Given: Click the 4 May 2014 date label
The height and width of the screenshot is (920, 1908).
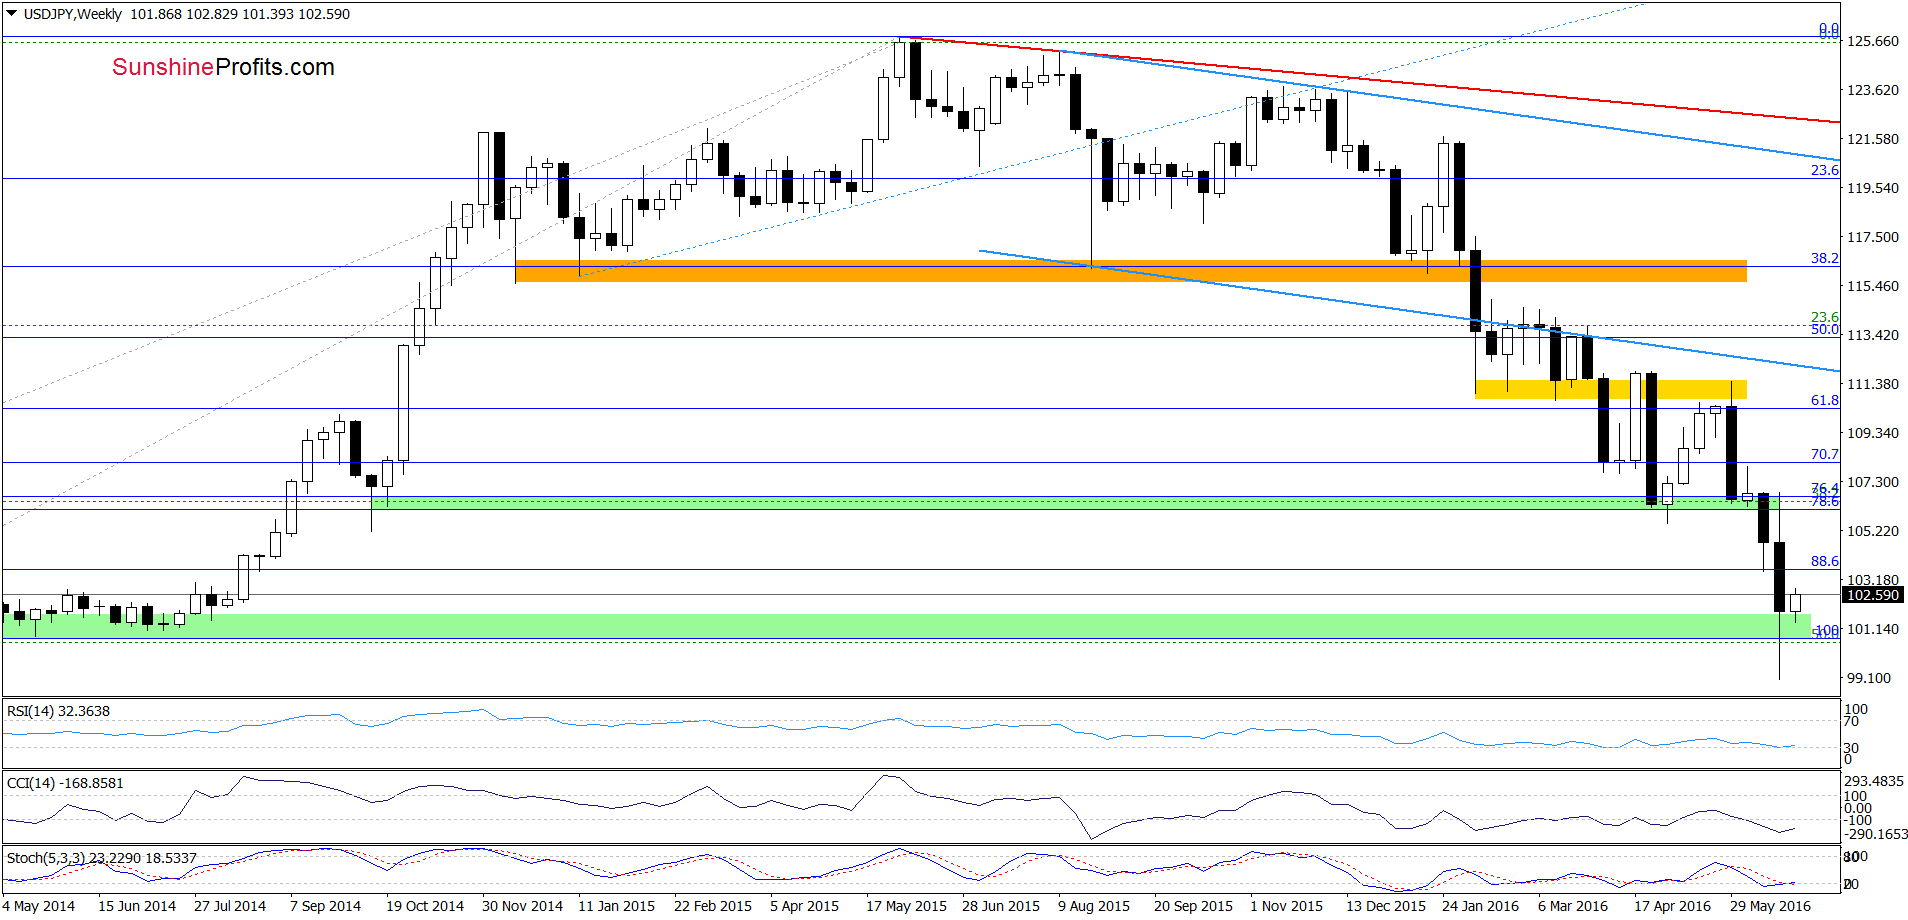Looking at the screenshot, I should (x=38, y=906).
